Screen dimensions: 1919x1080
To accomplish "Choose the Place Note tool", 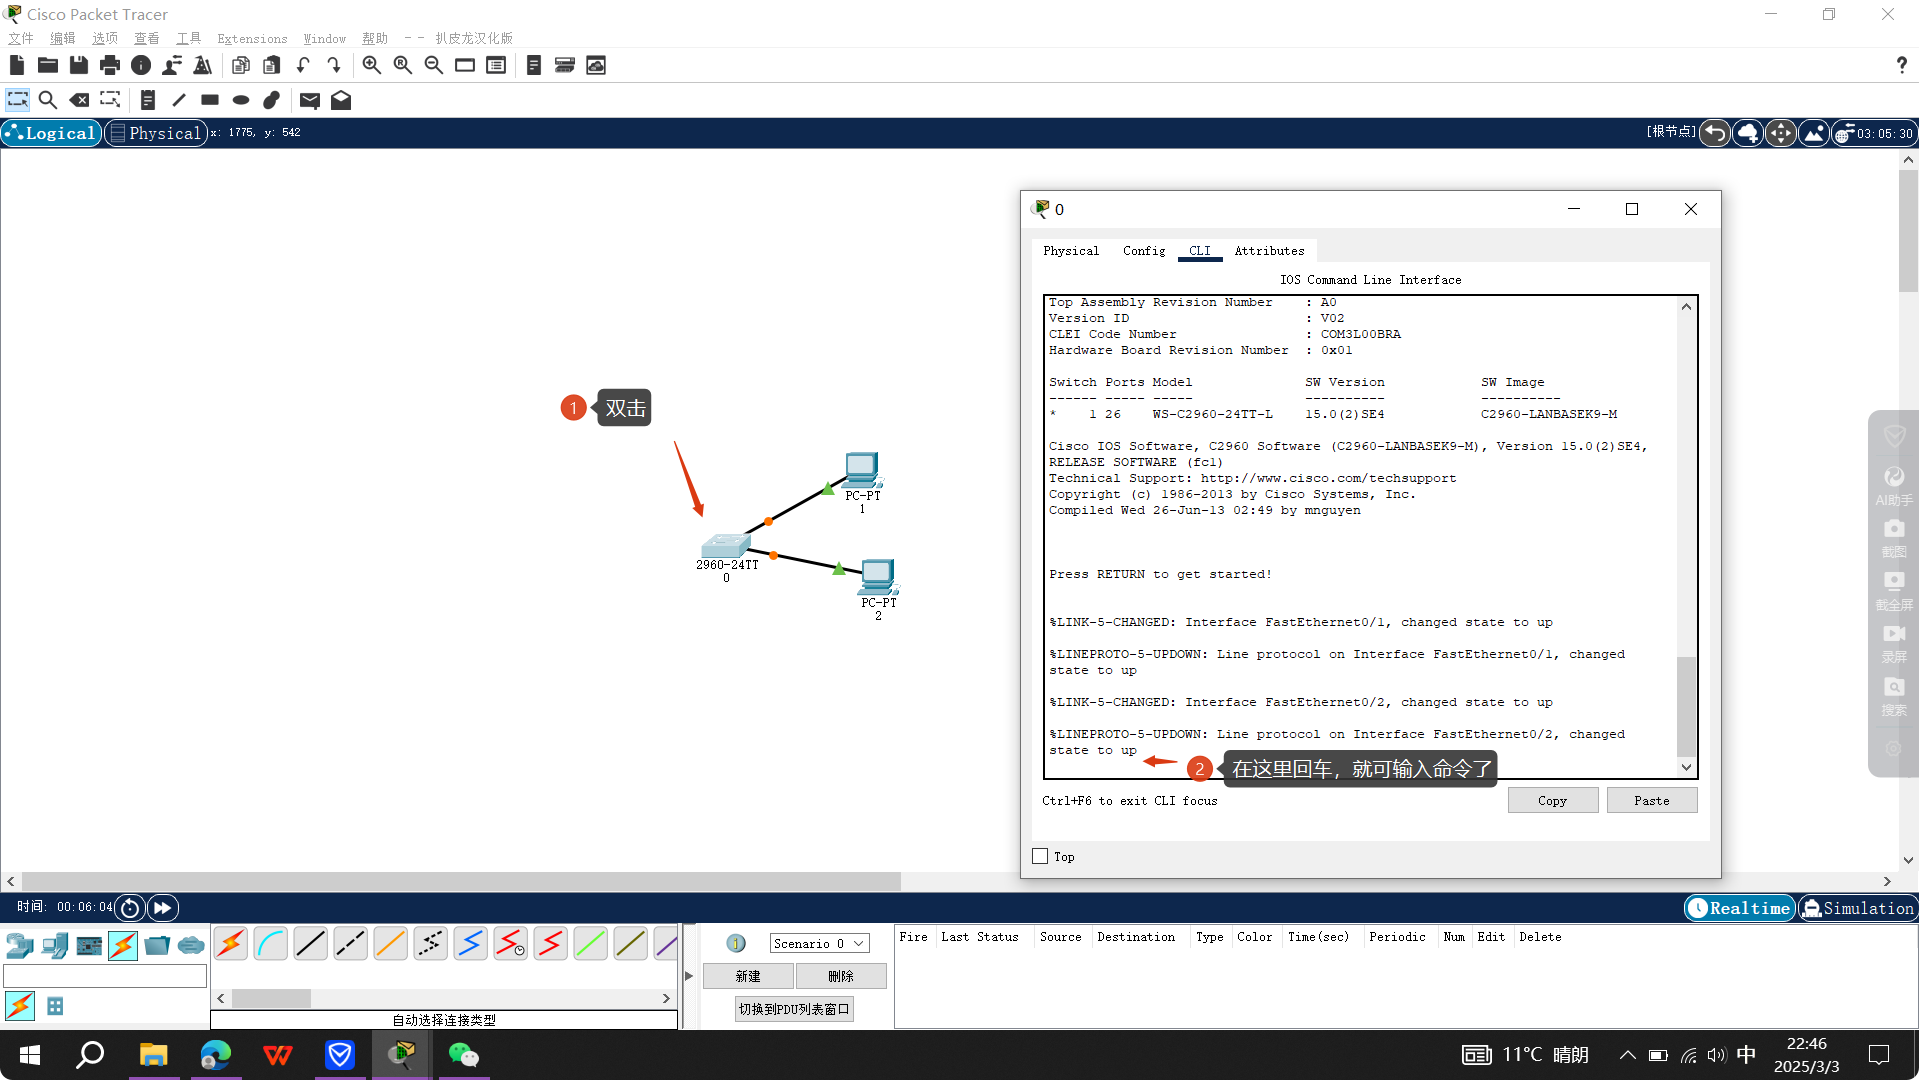I will [147, 100].
